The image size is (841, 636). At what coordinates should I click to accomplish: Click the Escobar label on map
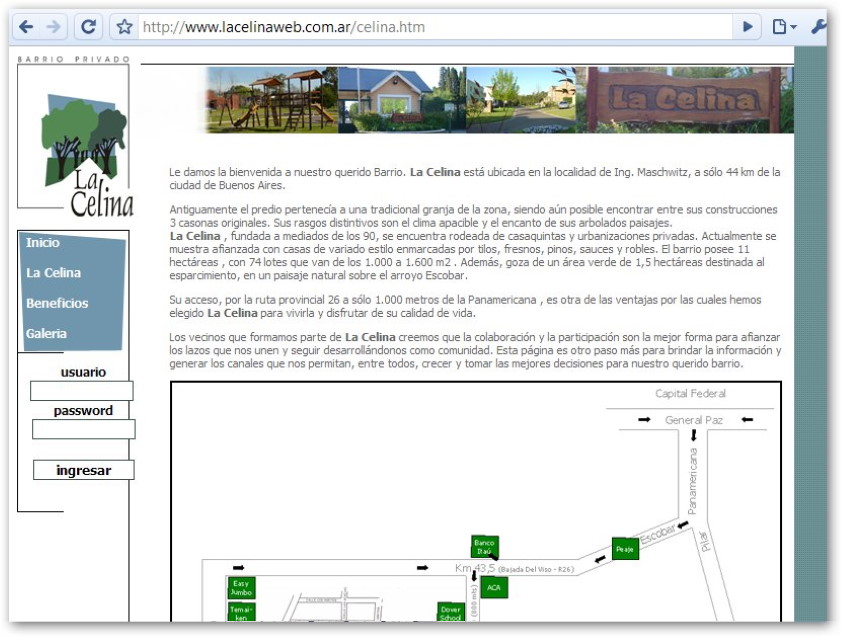pyautogui.click(x=657, y=533)
